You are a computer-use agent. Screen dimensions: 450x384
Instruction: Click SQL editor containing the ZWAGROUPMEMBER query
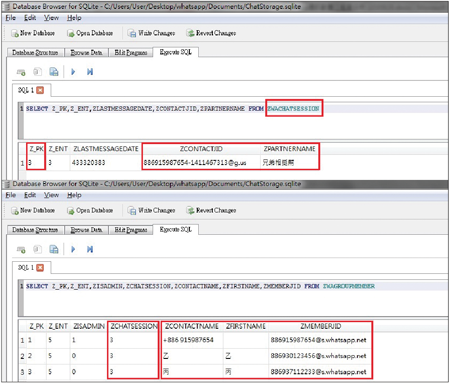coord(233,298)
